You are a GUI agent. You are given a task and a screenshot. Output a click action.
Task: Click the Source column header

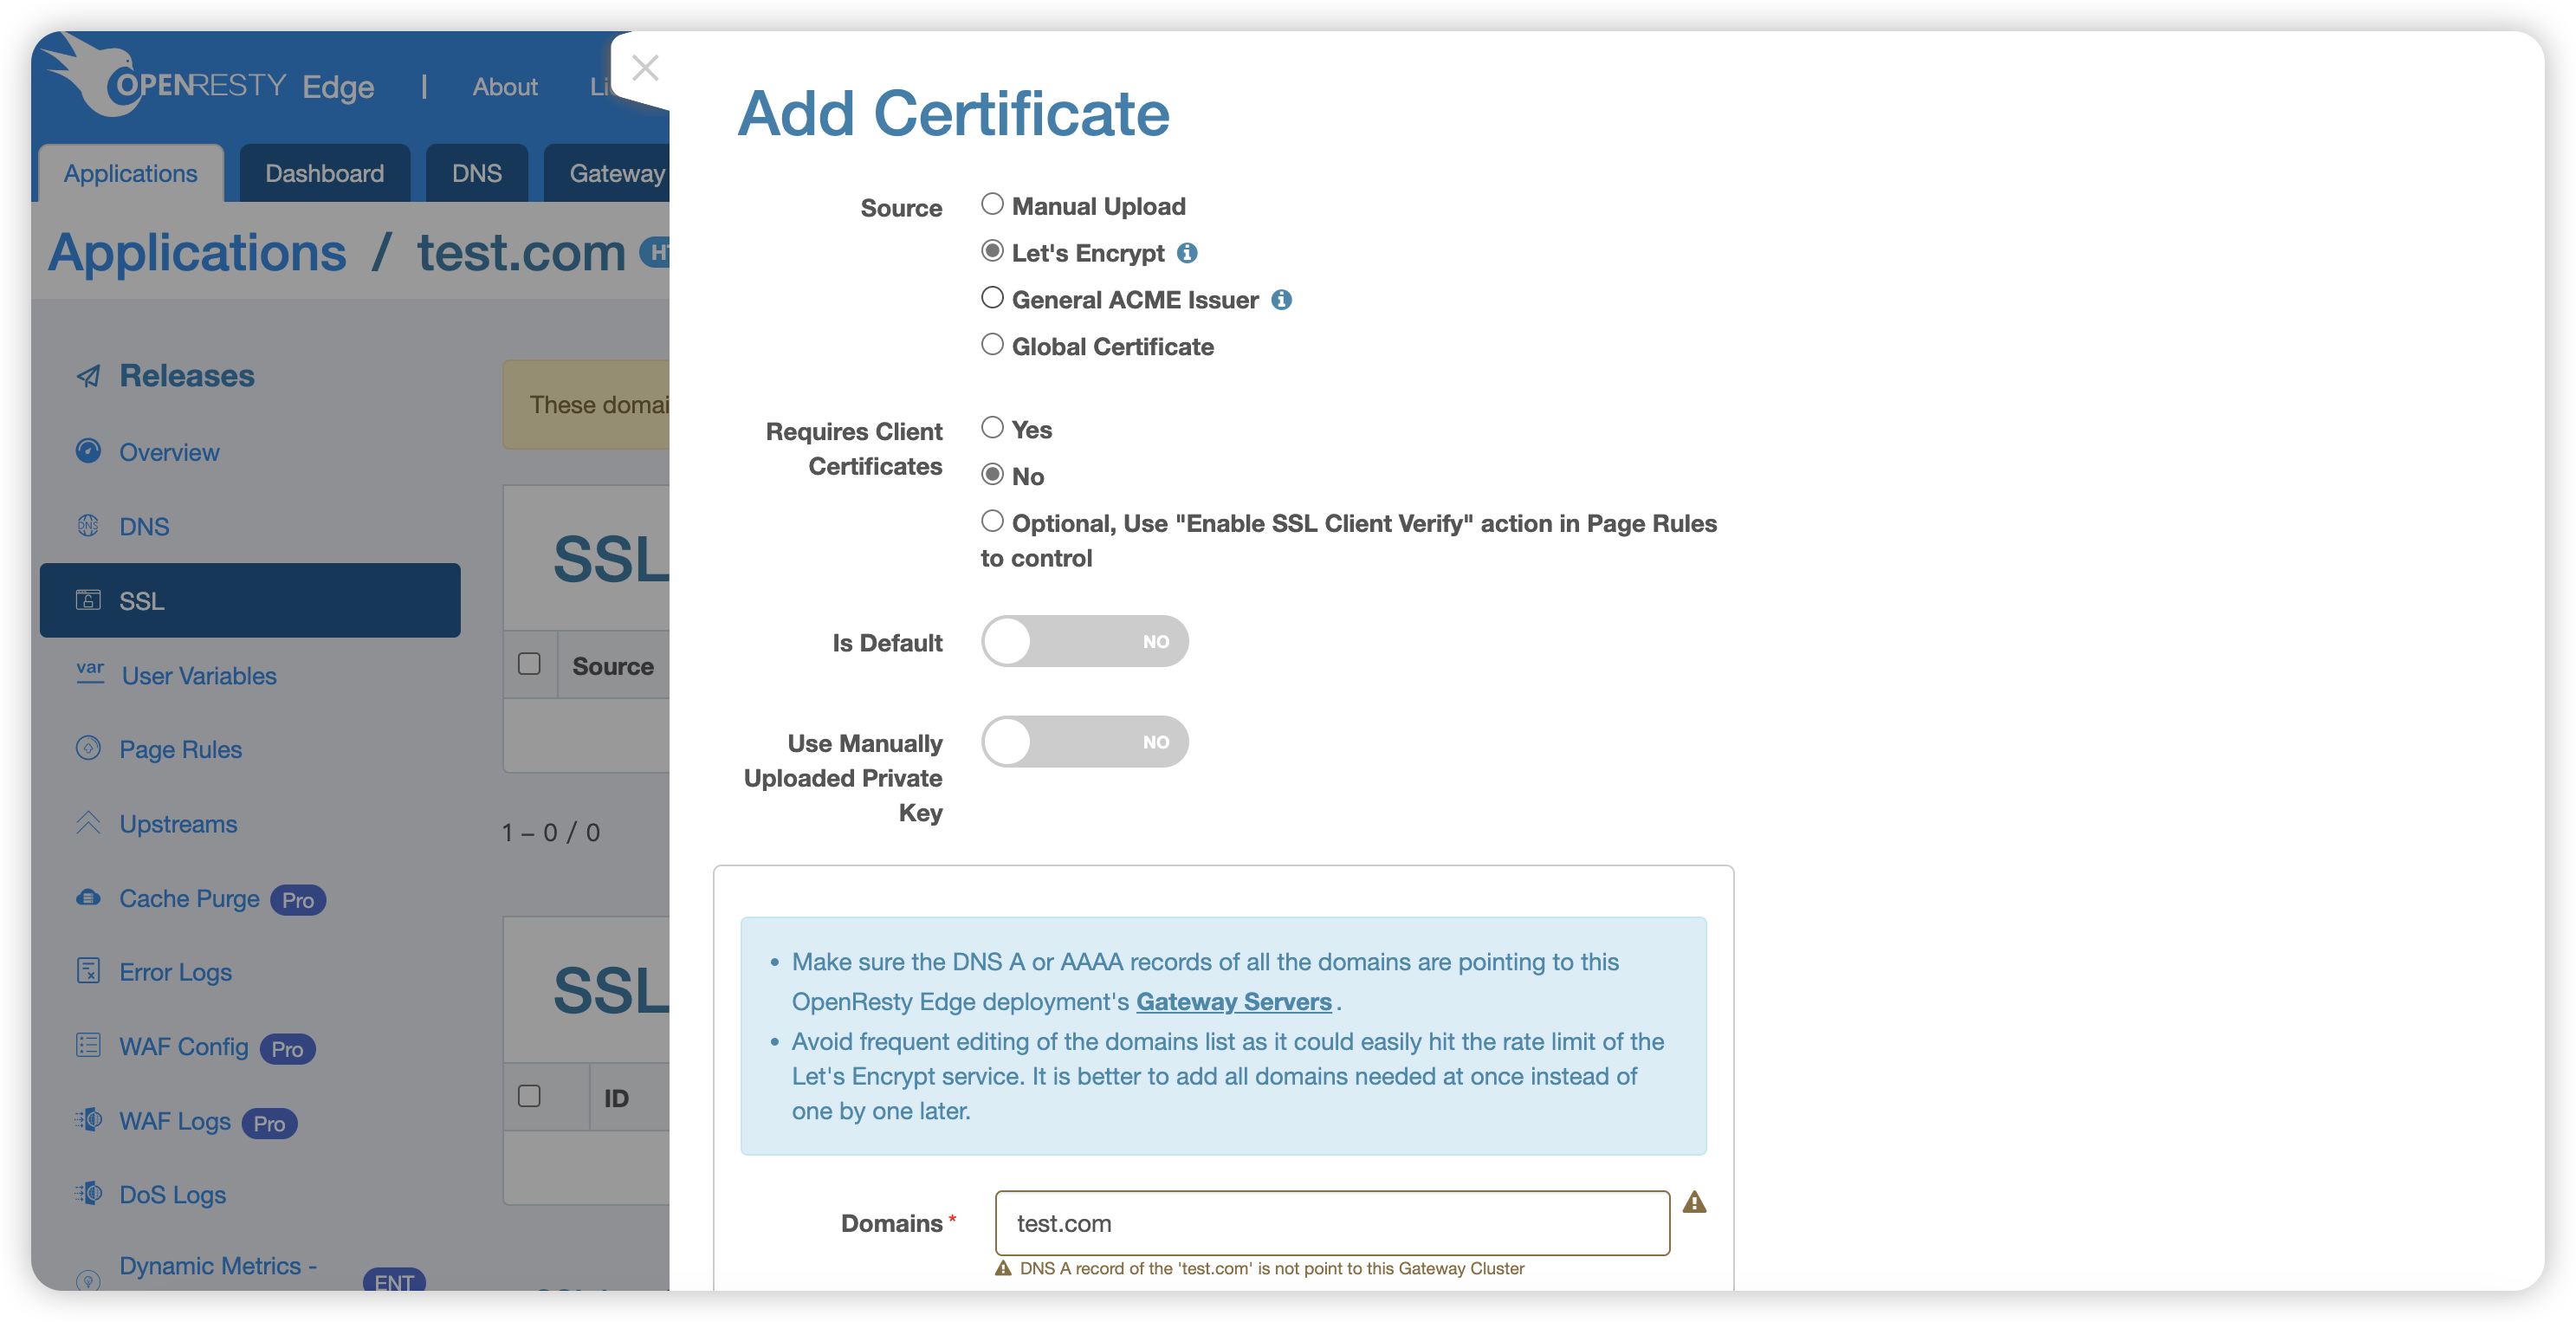click(613, 666)
